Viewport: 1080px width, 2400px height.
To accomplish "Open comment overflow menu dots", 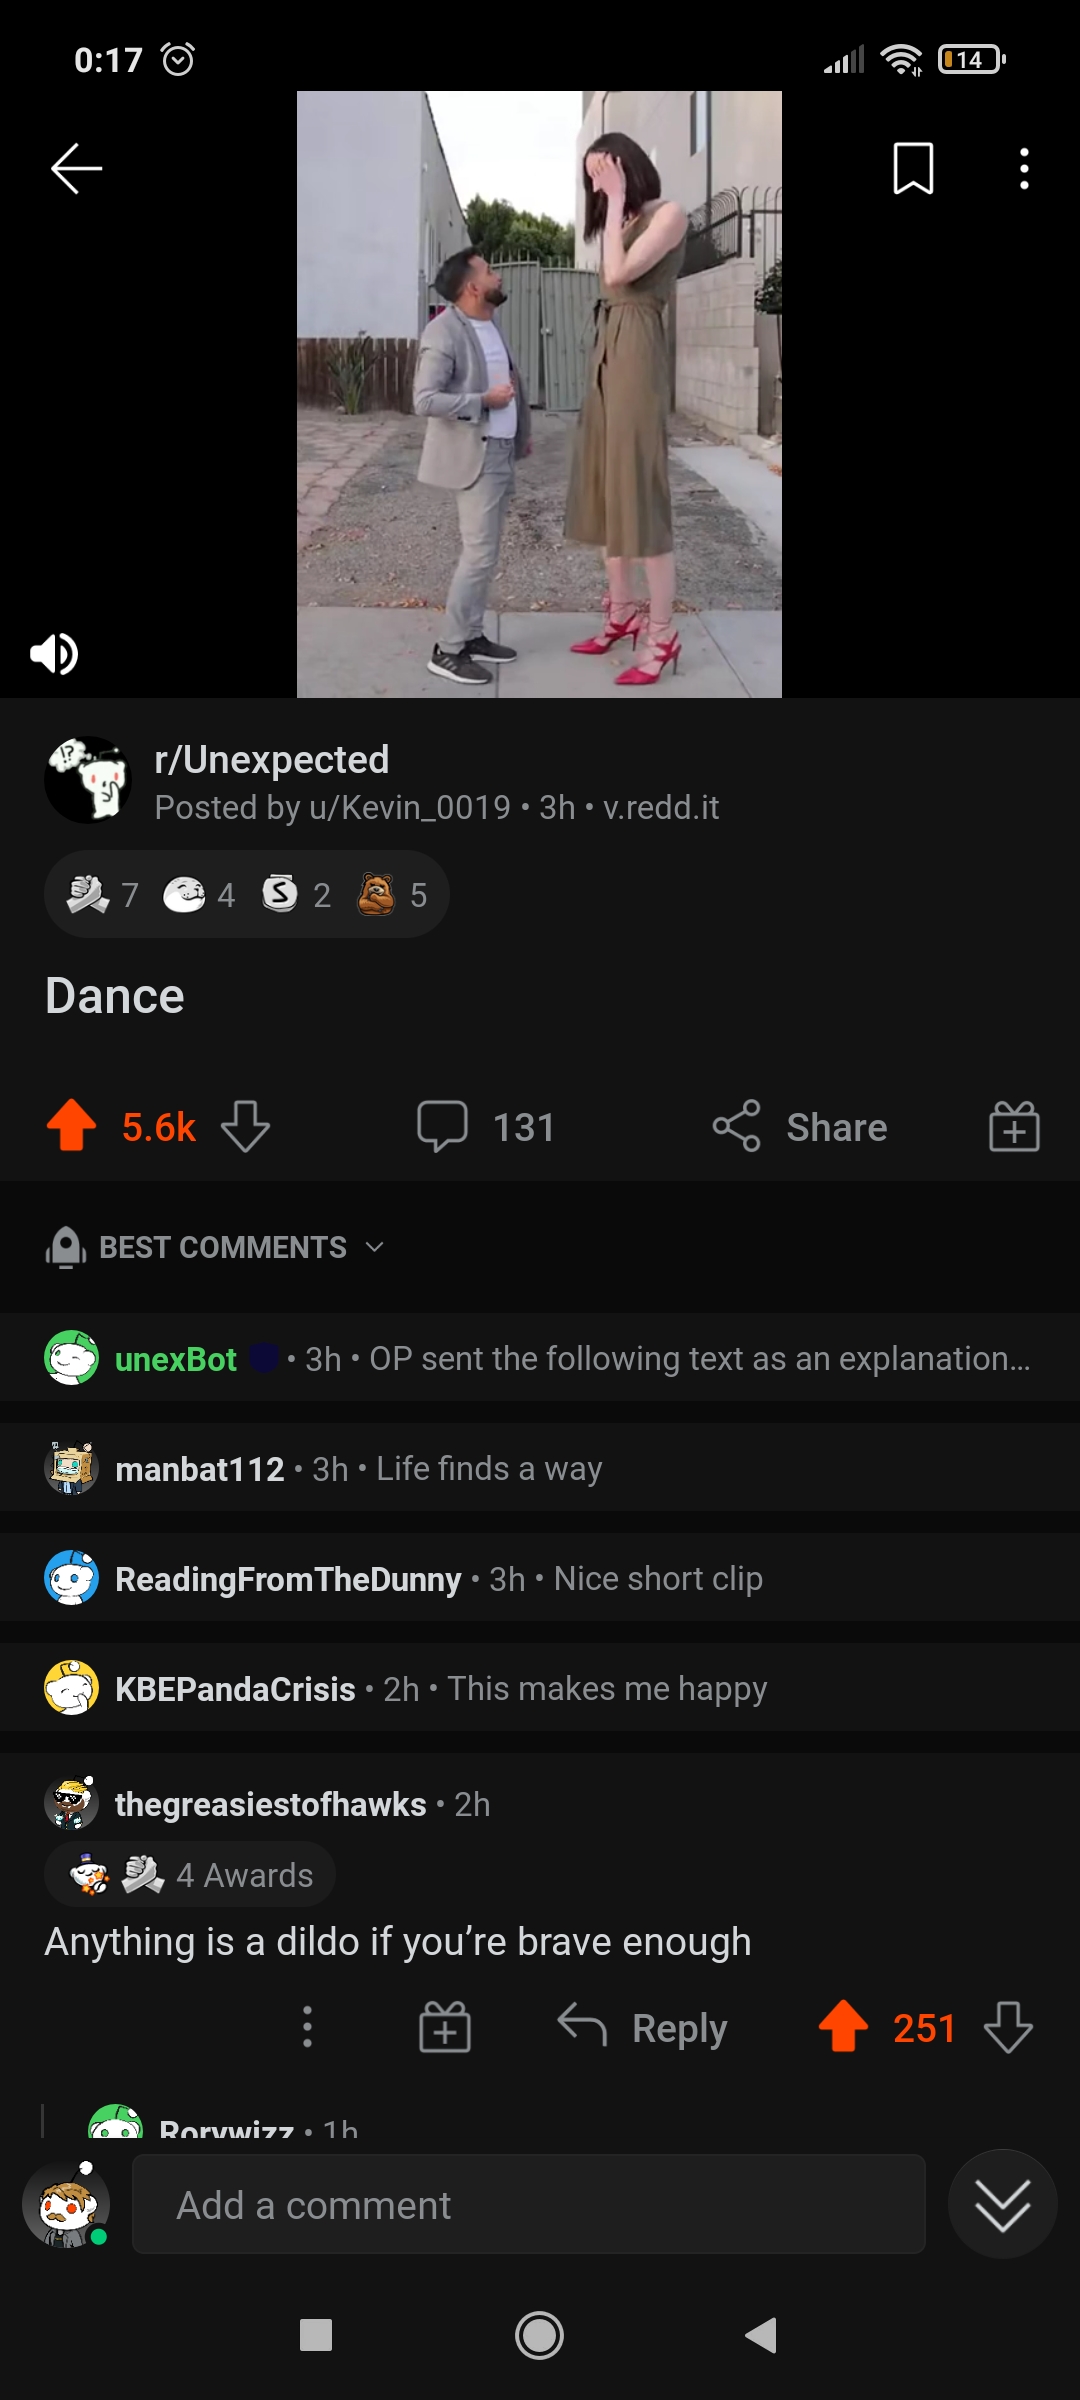I will 307,2028.
